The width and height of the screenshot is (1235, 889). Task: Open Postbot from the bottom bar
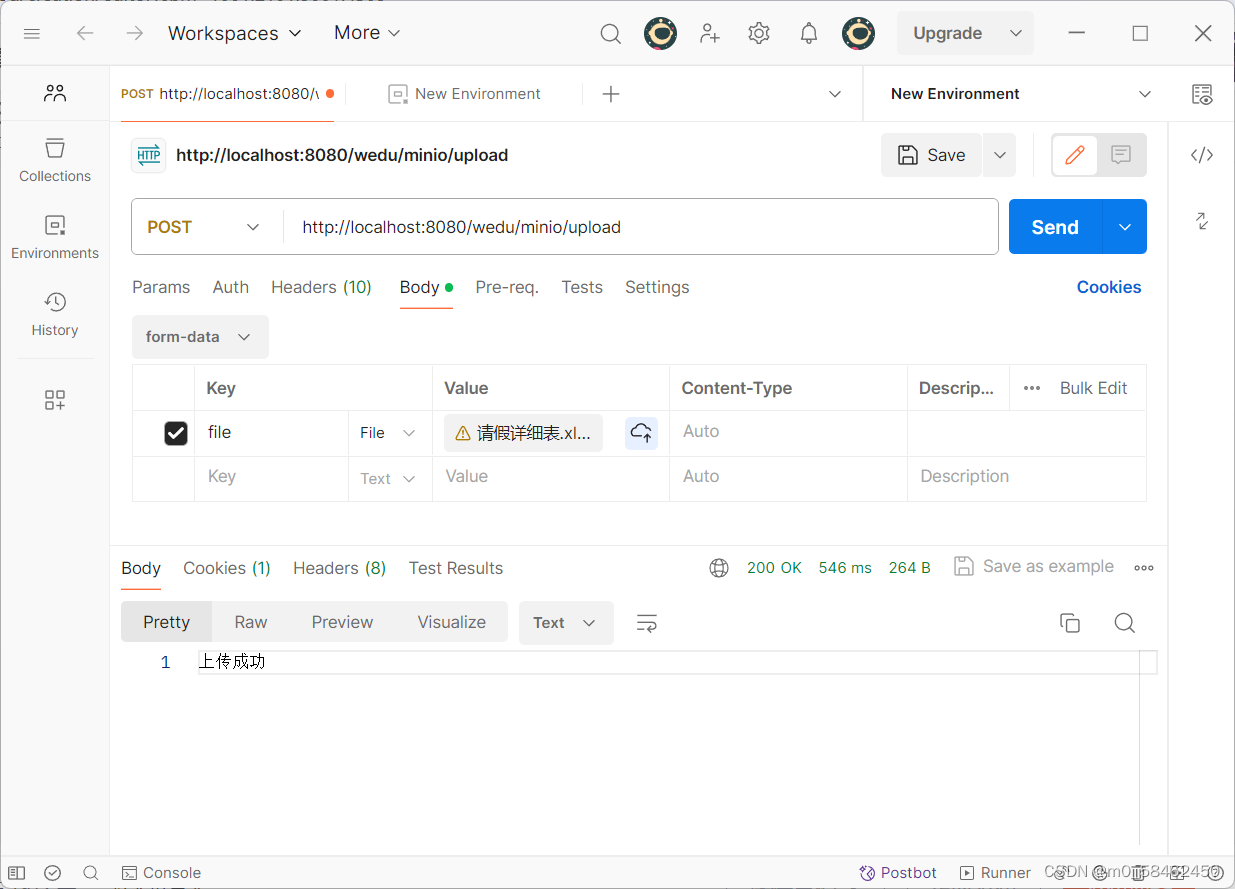pos(897,872)
